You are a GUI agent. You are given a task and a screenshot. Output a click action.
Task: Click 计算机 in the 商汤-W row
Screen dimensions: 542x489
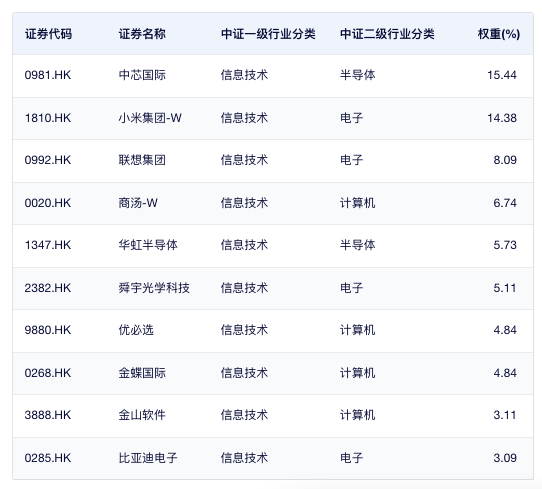tap(358, 203)
